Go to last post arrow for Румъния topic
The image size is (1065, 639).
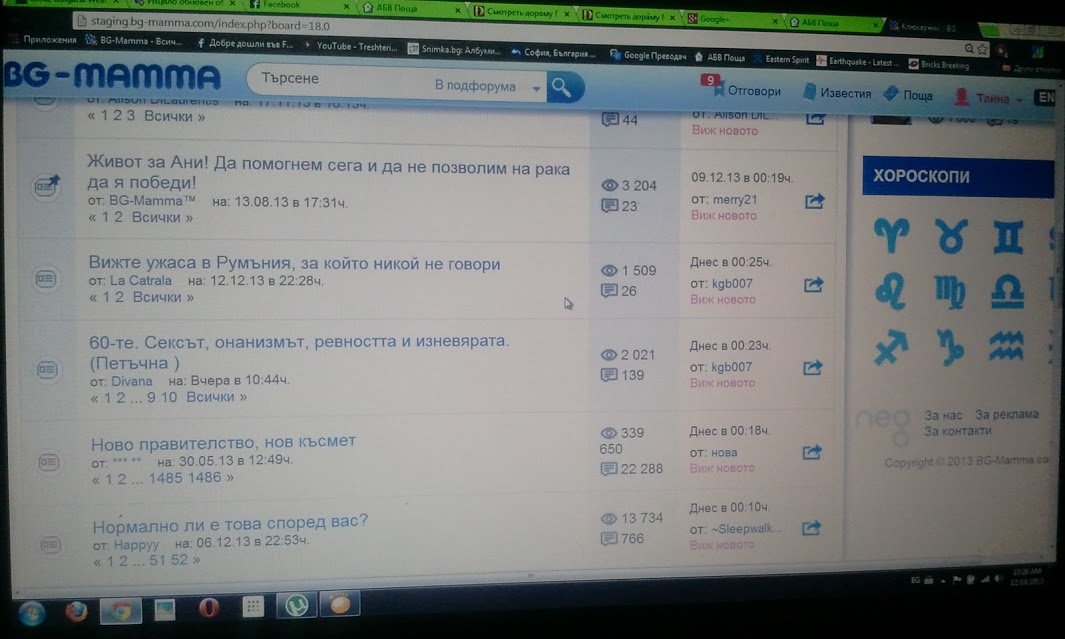[814, 285]
